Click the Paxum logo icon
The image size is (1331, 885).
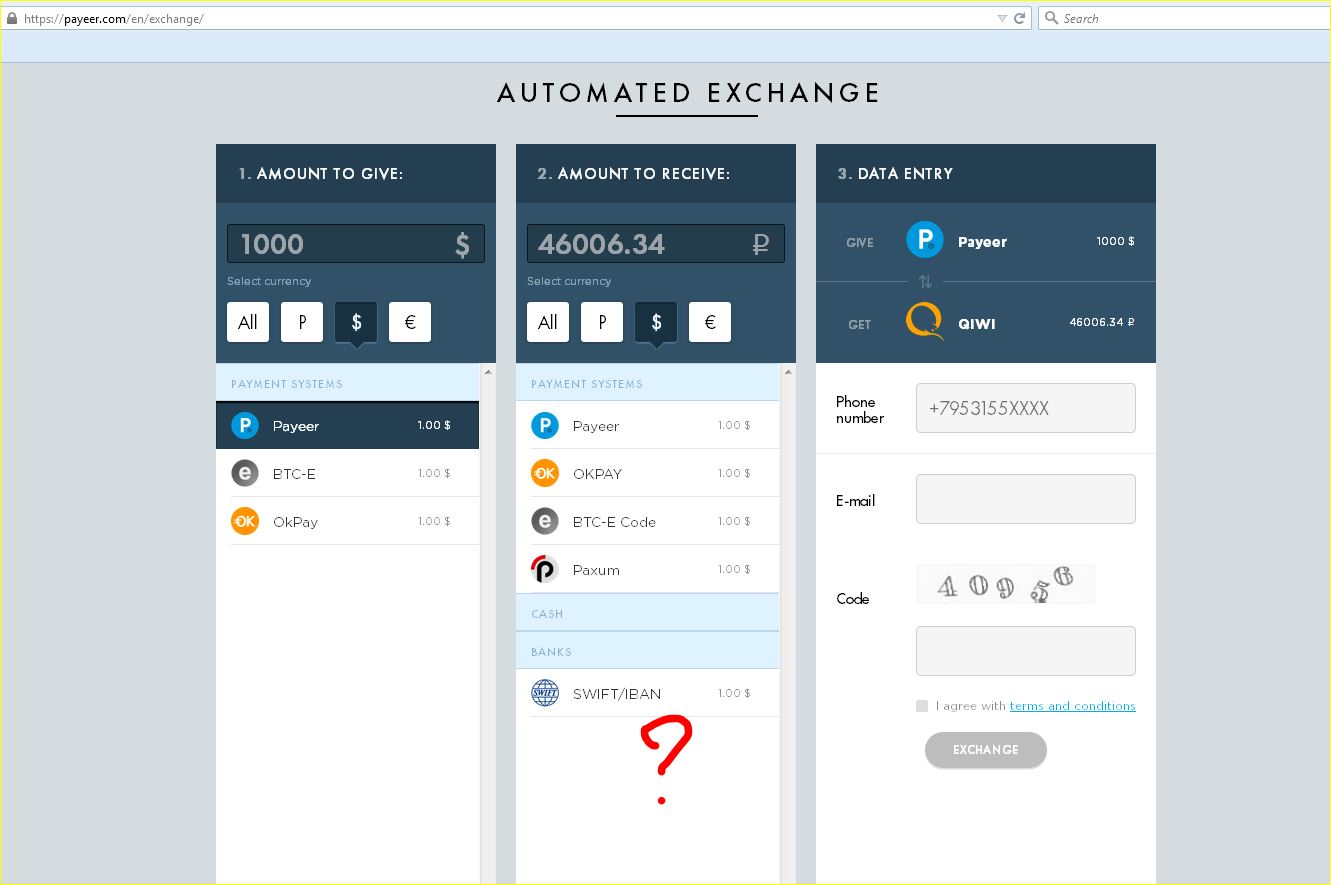(x=544, y=569)
